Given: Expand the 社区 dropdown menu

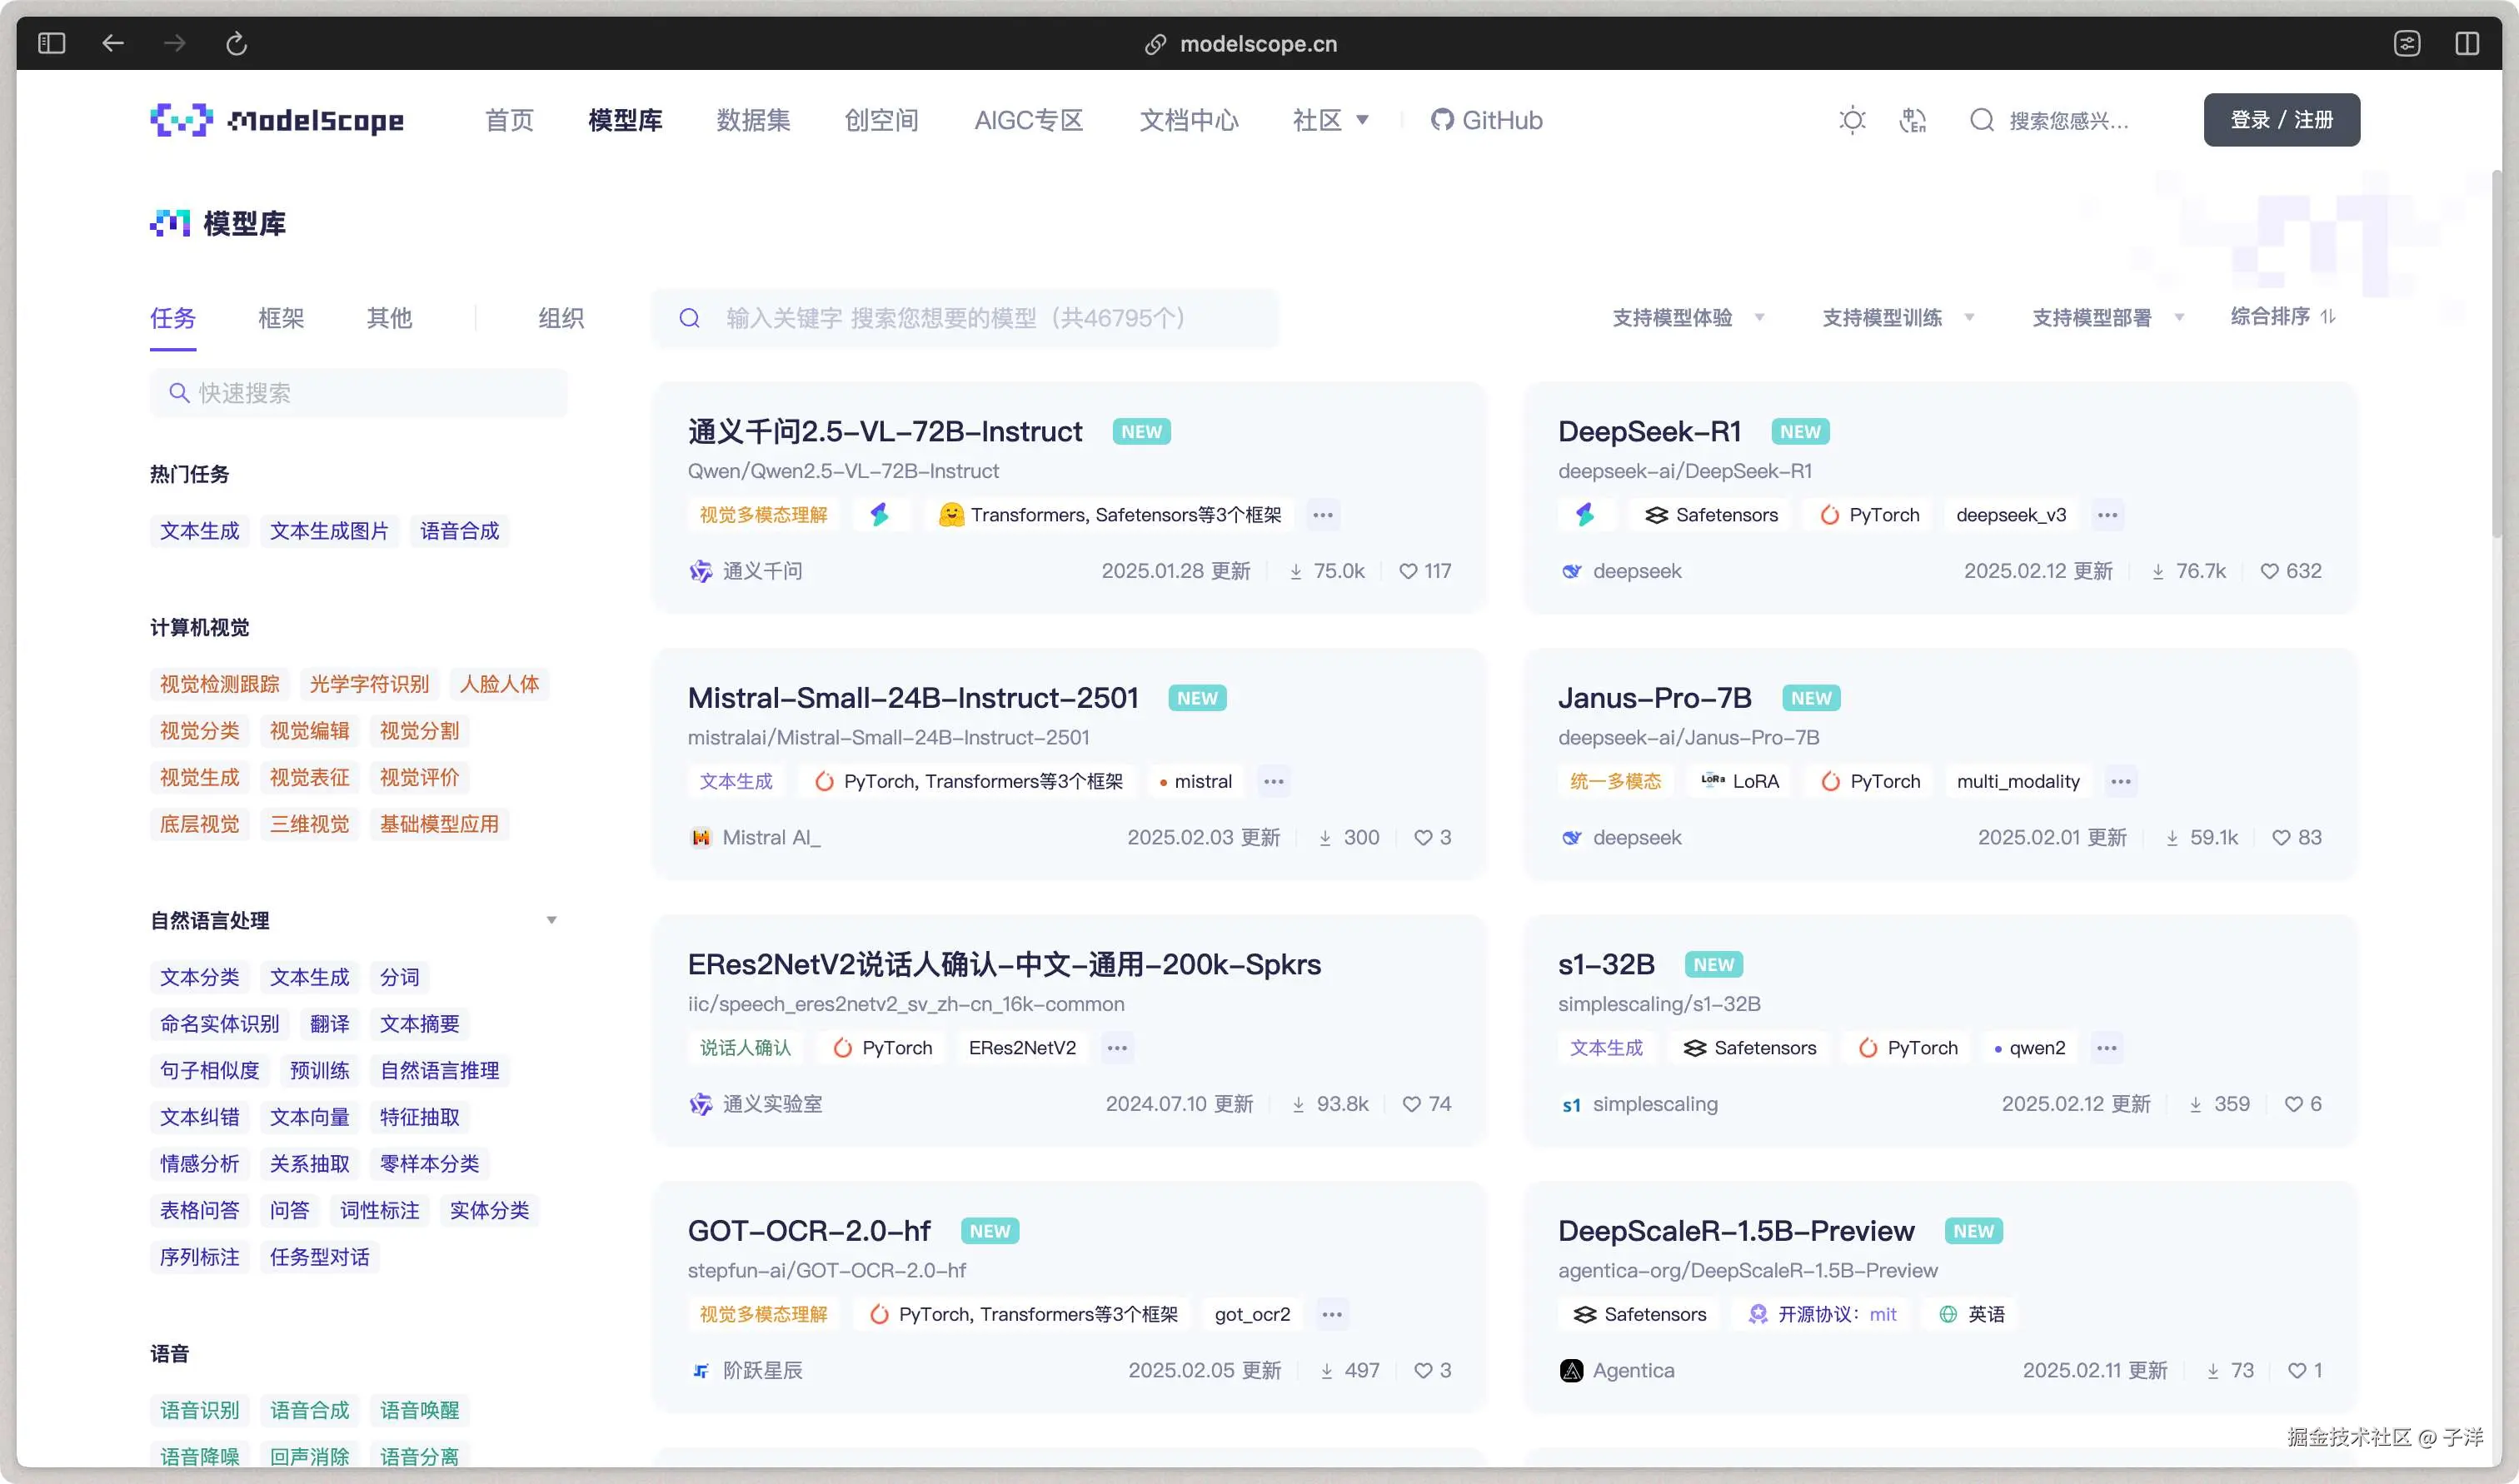Looking at the screenshot, I should click(x=1330, y=121).
